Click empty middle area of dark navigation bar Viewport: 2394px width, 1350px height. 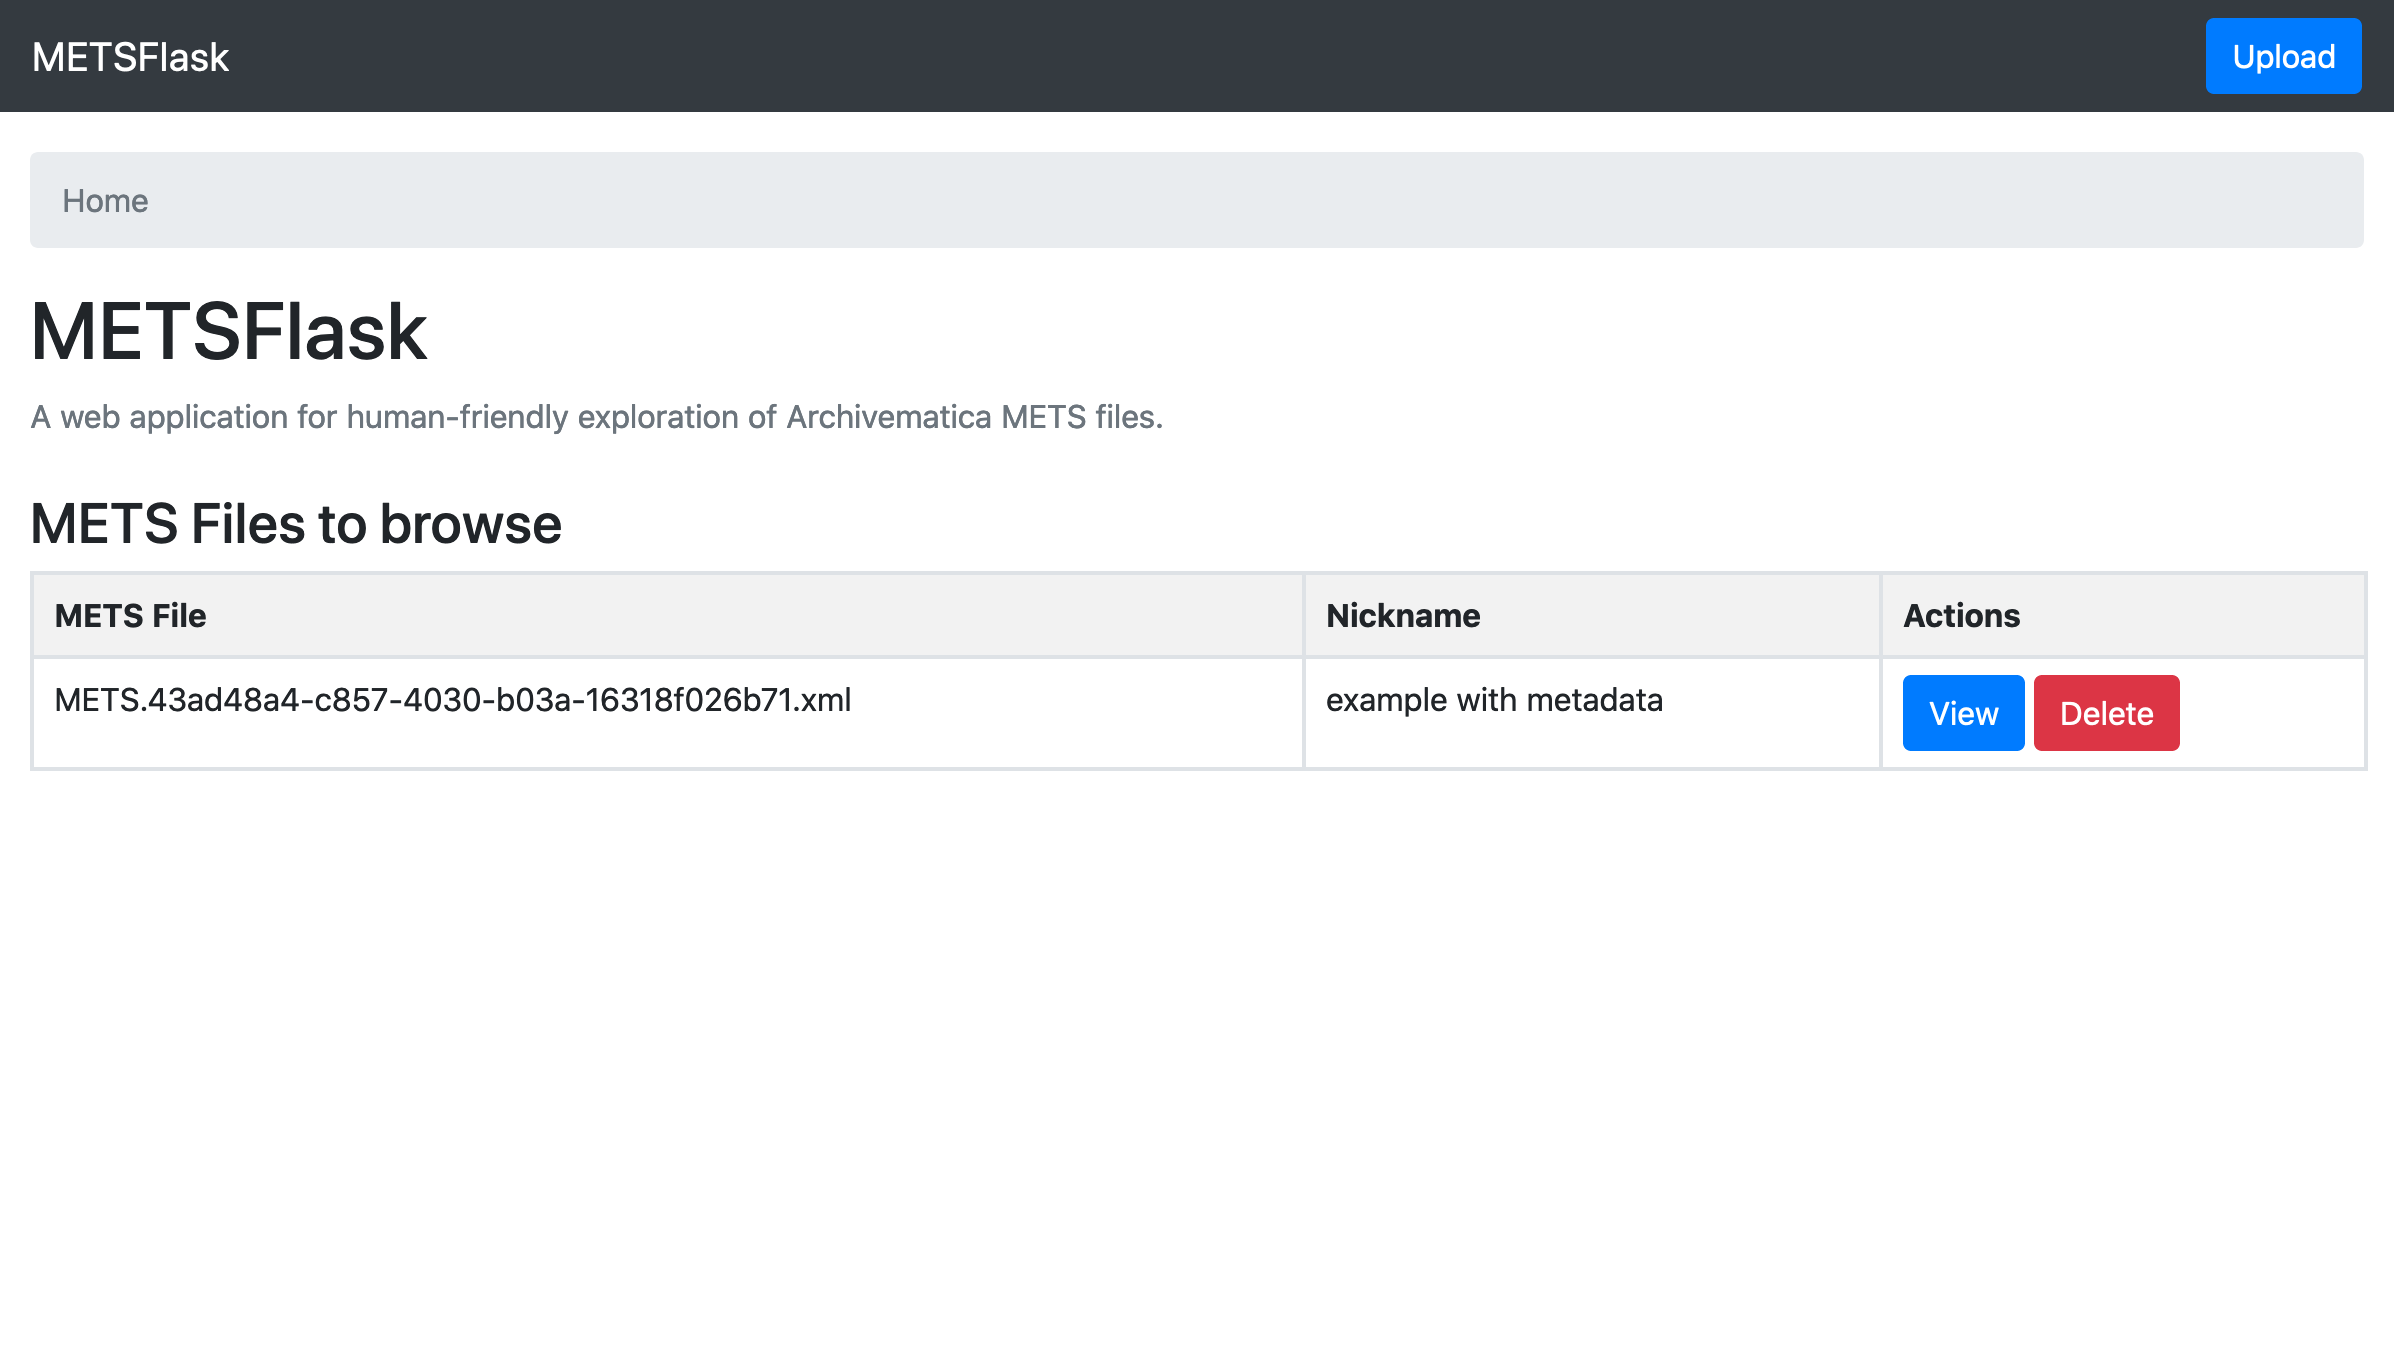1200,57
